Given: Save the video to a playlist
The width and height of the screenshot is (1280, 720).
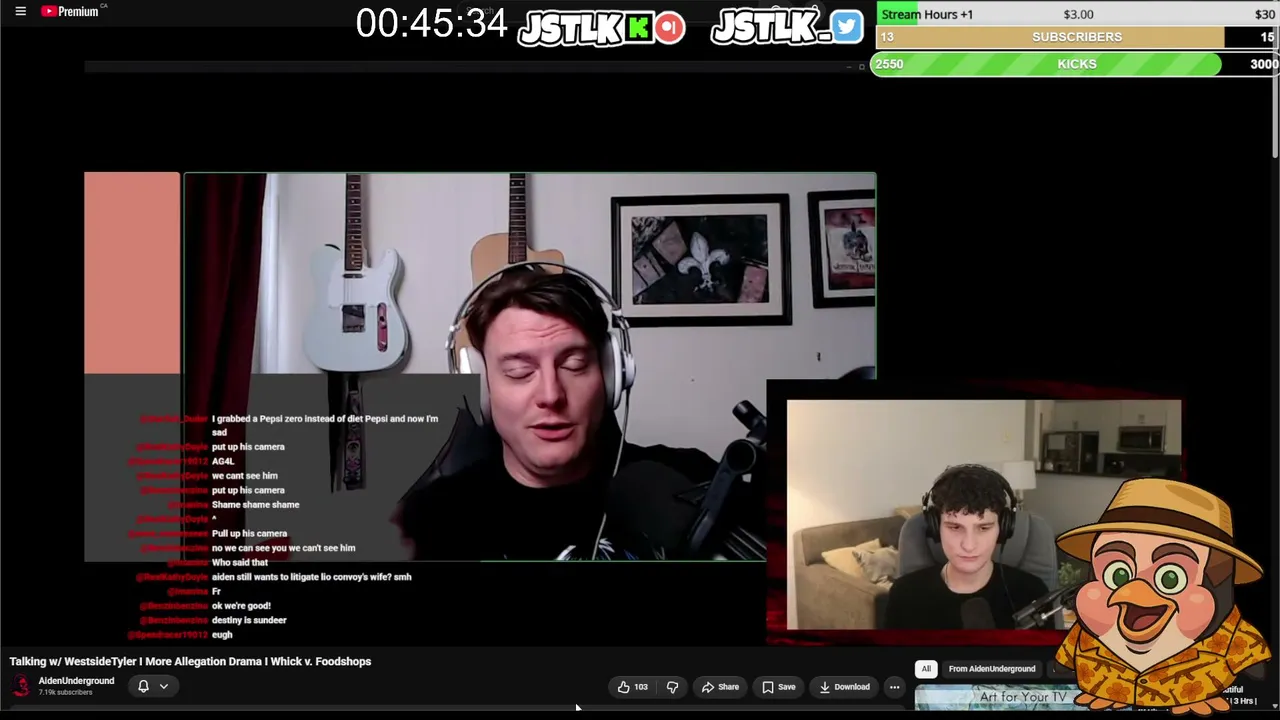Looking at the screenshot, I should 778,687.
